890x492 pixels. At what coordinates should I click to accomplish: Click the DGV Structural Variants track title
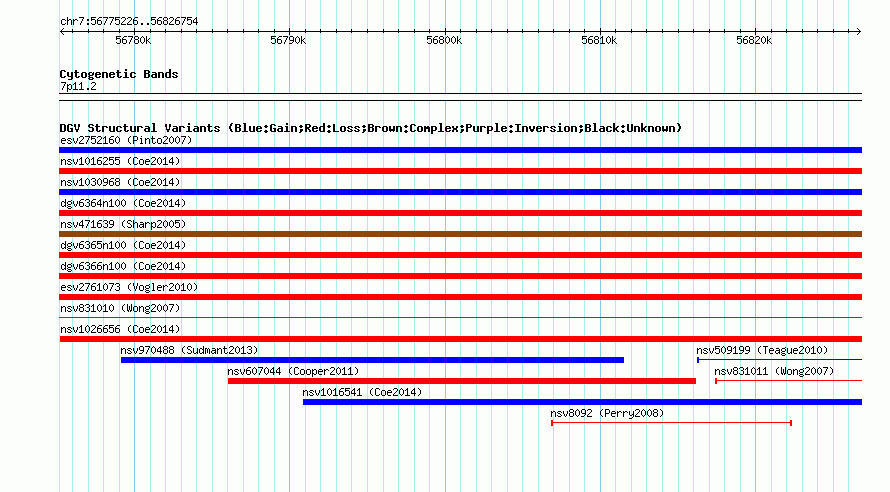tap(370, 128)
